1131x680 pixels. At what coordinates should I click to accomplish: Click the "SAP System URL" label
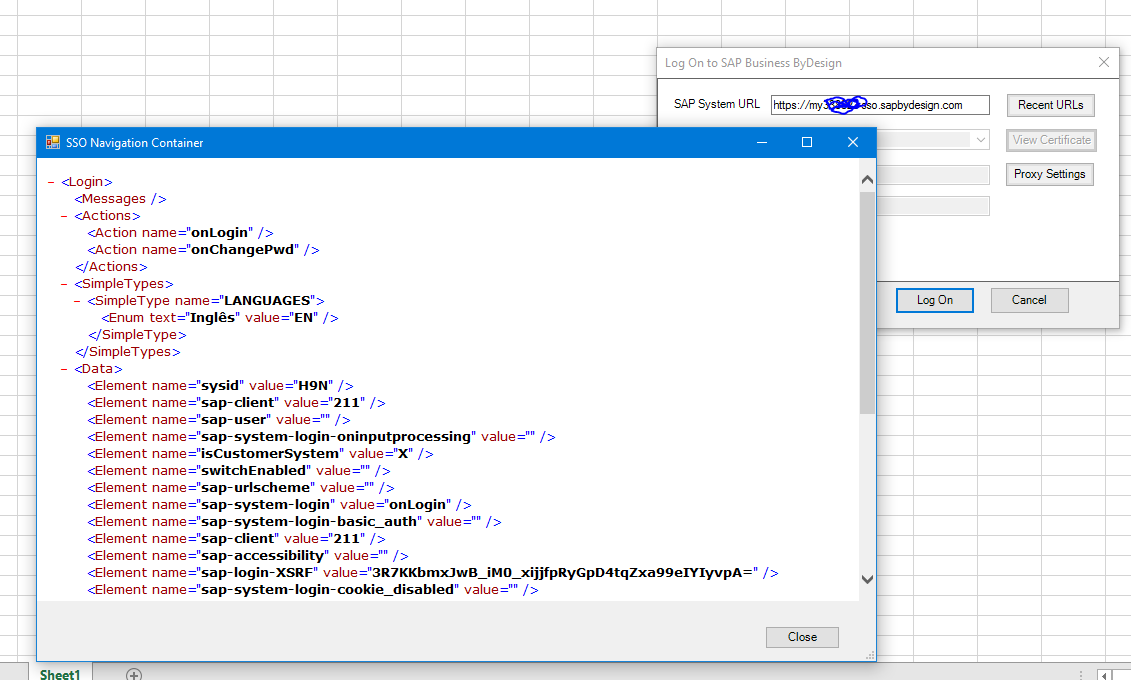click(717, 104)
